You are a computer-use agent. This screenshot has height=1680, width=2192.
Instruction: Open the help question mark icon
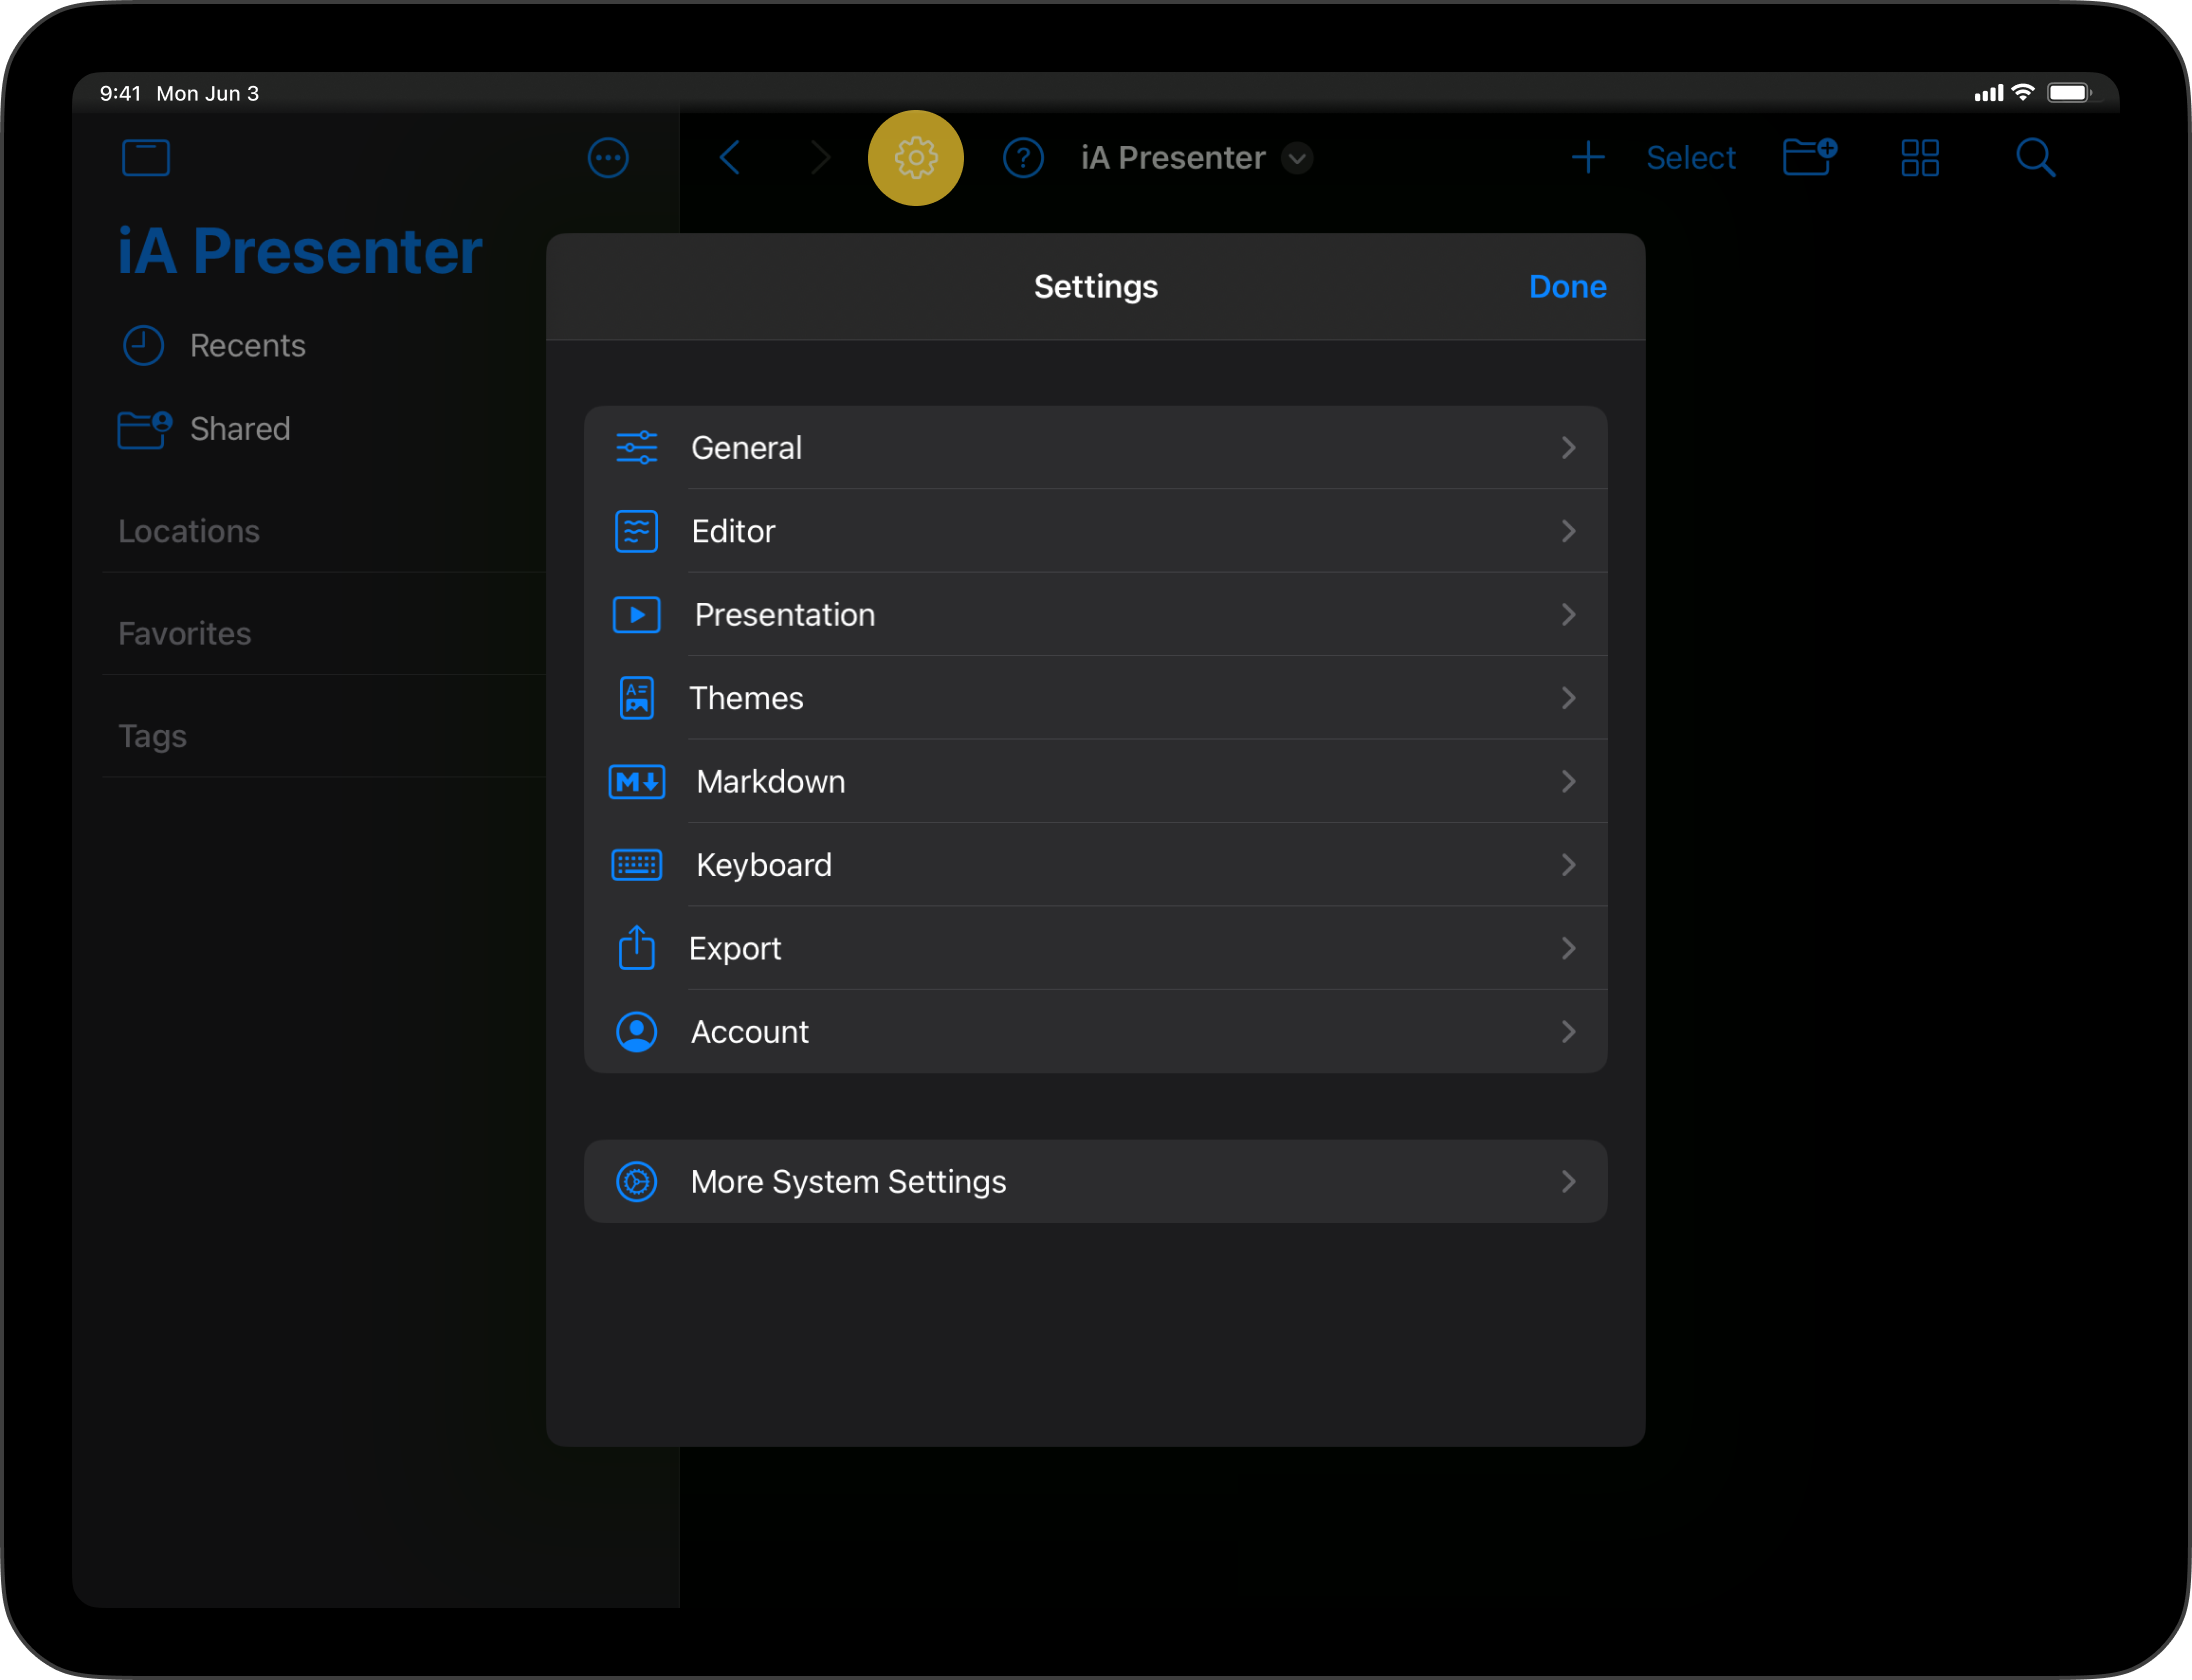pyautogui.click(x=1023, y=158)
